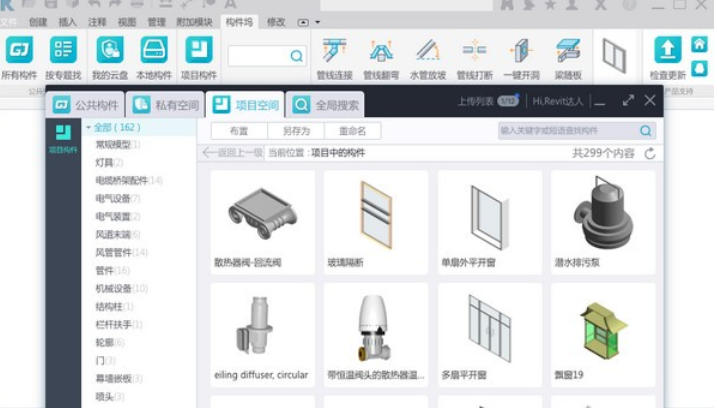
Task: Select the 多扇平开窗 component thumbnail
Action: [489, 335]
